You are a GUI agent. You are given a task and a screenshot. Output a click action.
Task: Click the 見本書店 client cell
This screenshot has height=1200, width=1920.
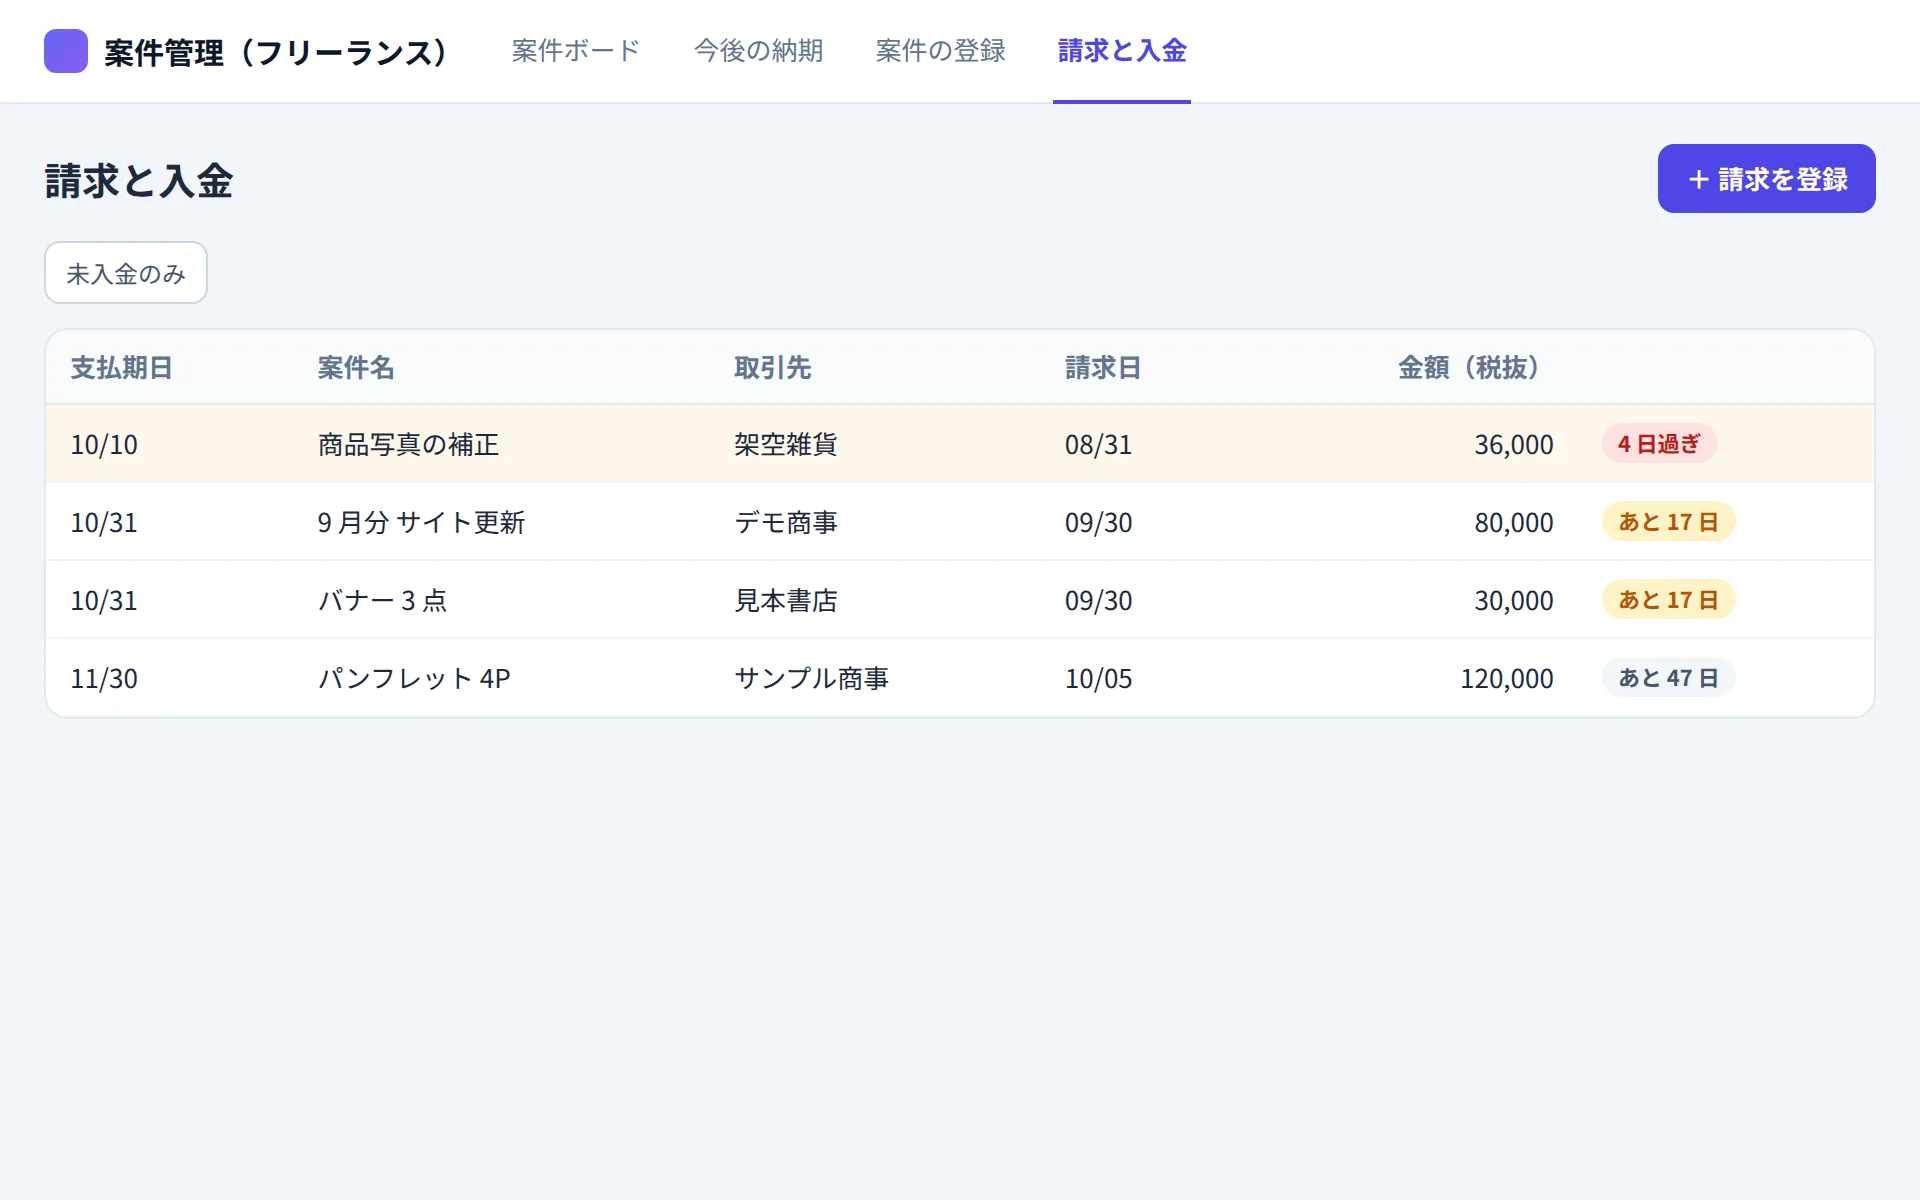pos(786,600)
